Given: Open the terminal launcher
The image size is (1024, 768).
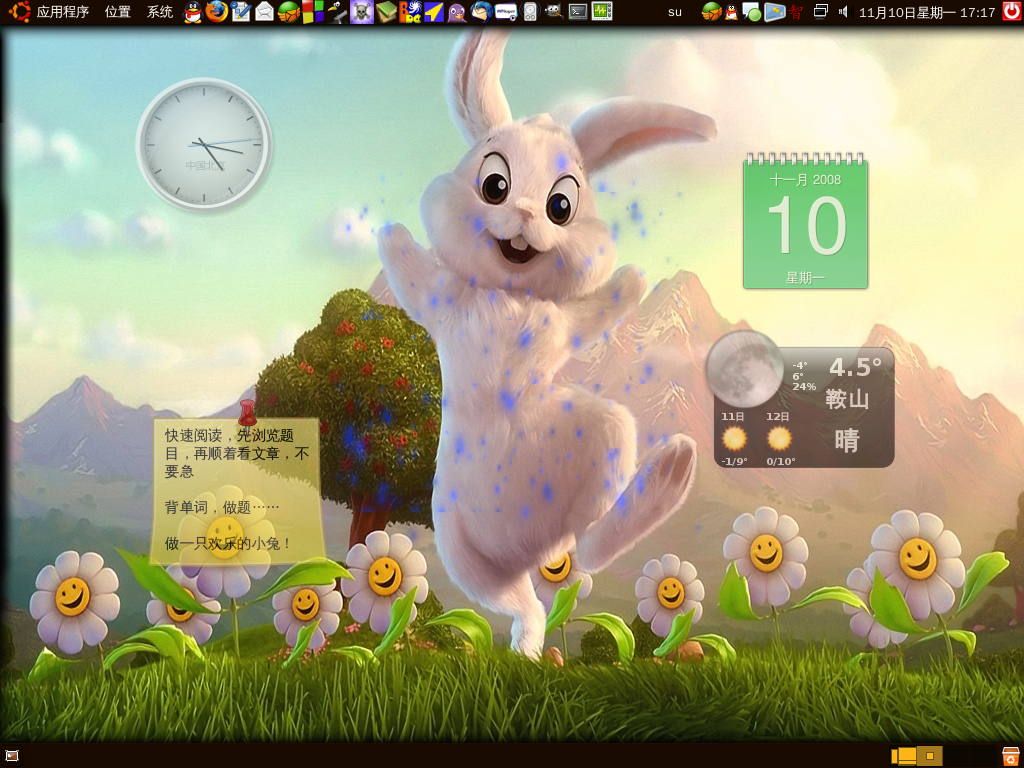Looking at the screenshot, I should (x=578, y=12).
